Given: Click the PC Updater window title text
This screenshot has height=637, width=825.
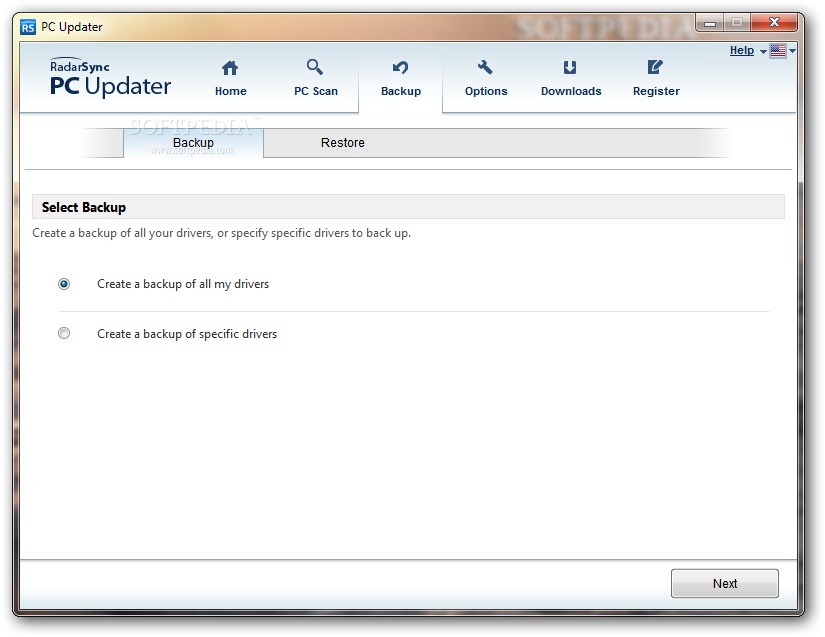Looking at the screenshot, I should (72, 27).
